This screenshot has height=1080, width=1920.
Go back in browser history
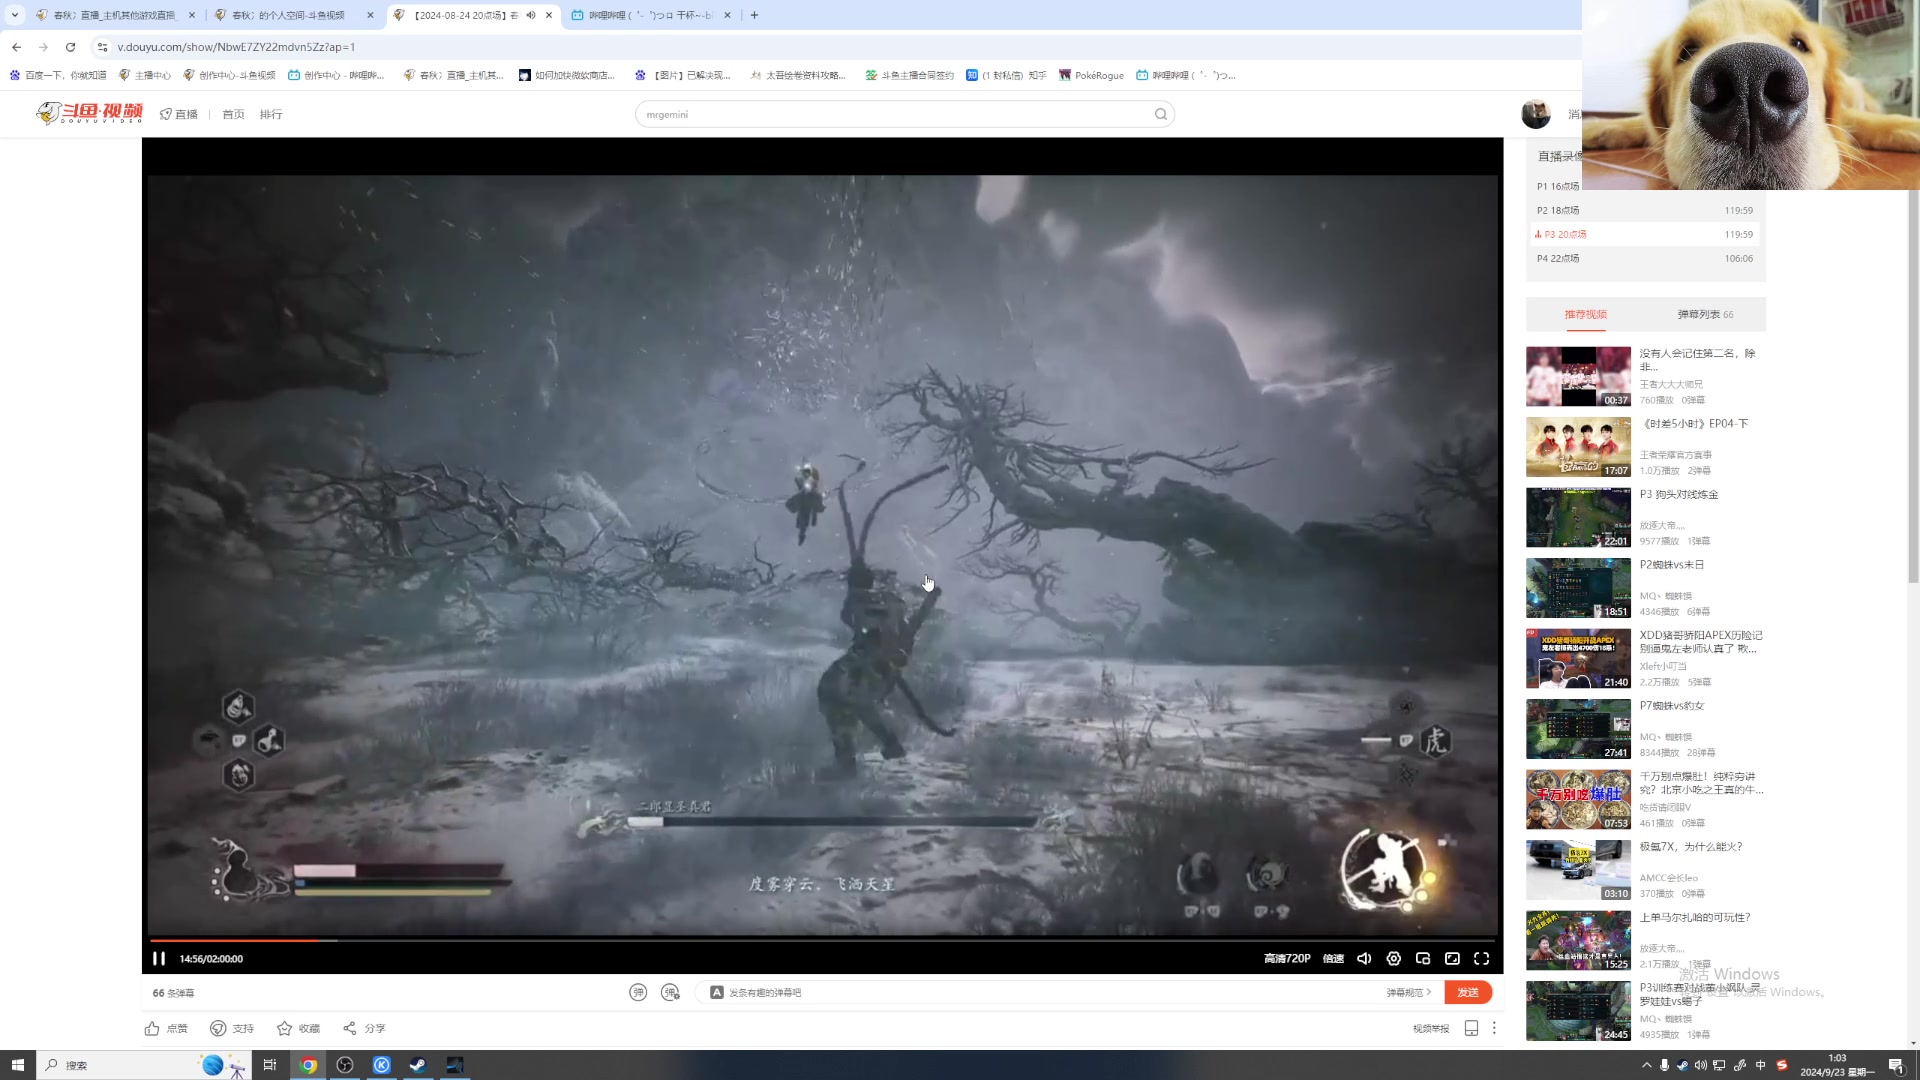point(17,47)
